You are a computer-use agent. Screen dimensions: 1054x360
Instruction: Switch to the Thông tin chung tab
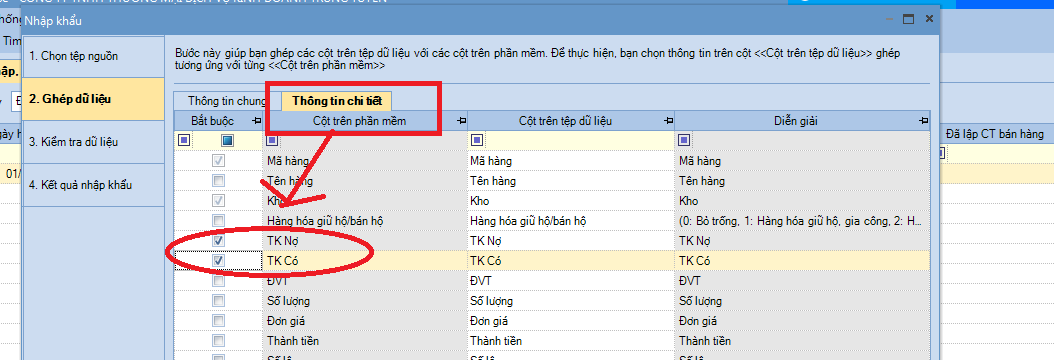tap(227, 101)
